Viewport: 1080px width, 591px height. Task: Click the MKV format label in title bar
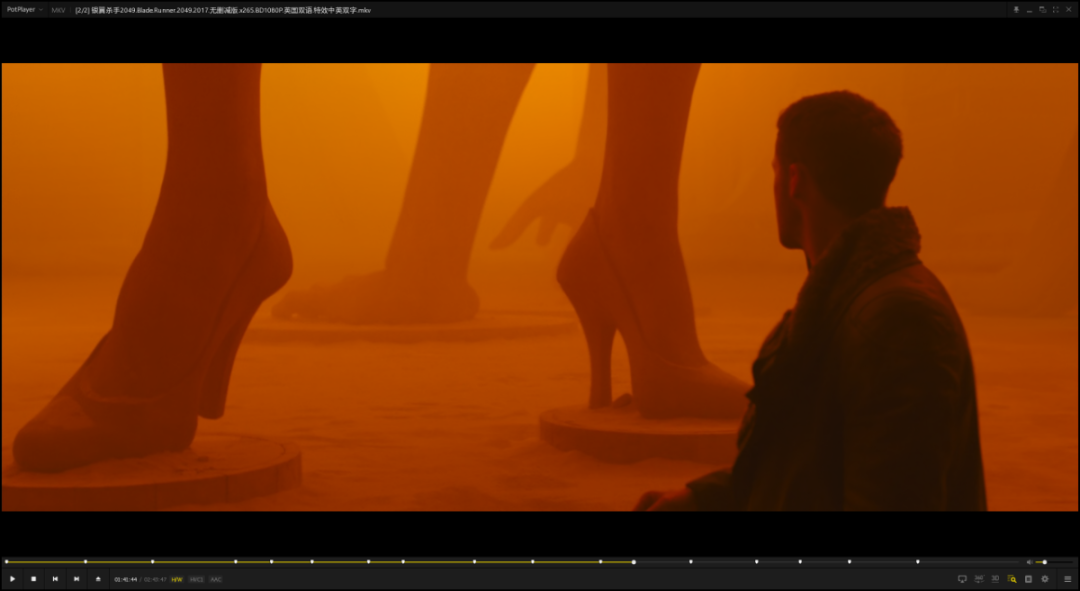(58, 10)
